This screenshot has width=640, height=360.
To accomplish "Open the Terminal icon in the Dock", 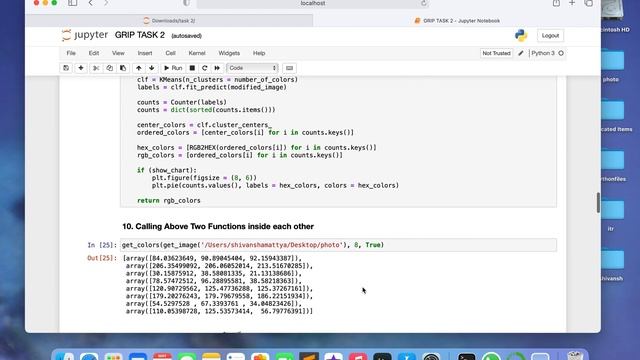I will click(466, 356).
